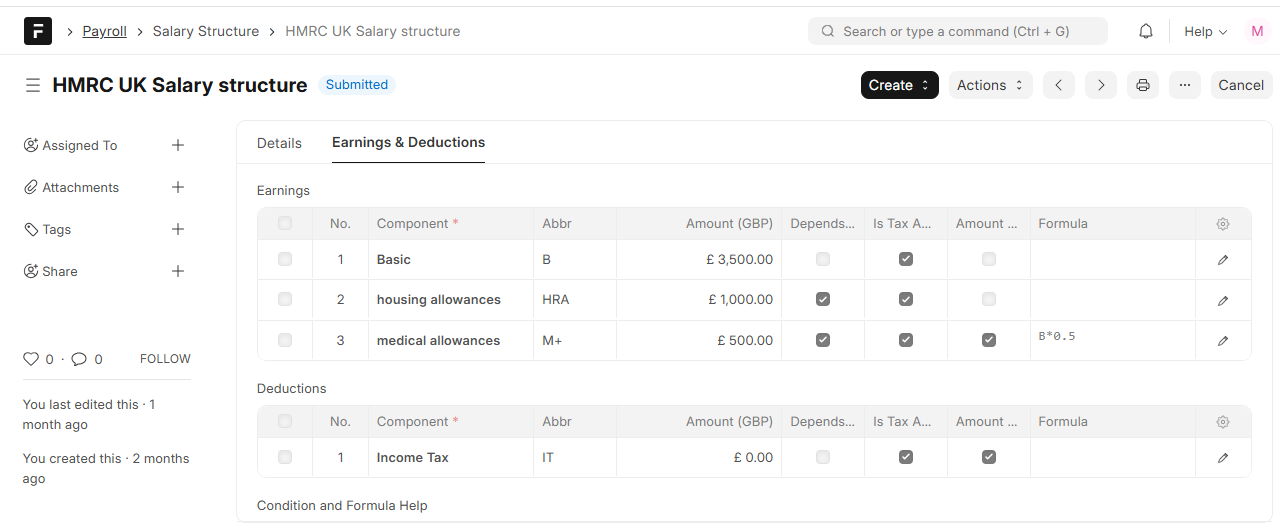This screenshot has height=530, width=1280.
Task: Select the Earnings & Deductions tab
Action: point(408,143)
